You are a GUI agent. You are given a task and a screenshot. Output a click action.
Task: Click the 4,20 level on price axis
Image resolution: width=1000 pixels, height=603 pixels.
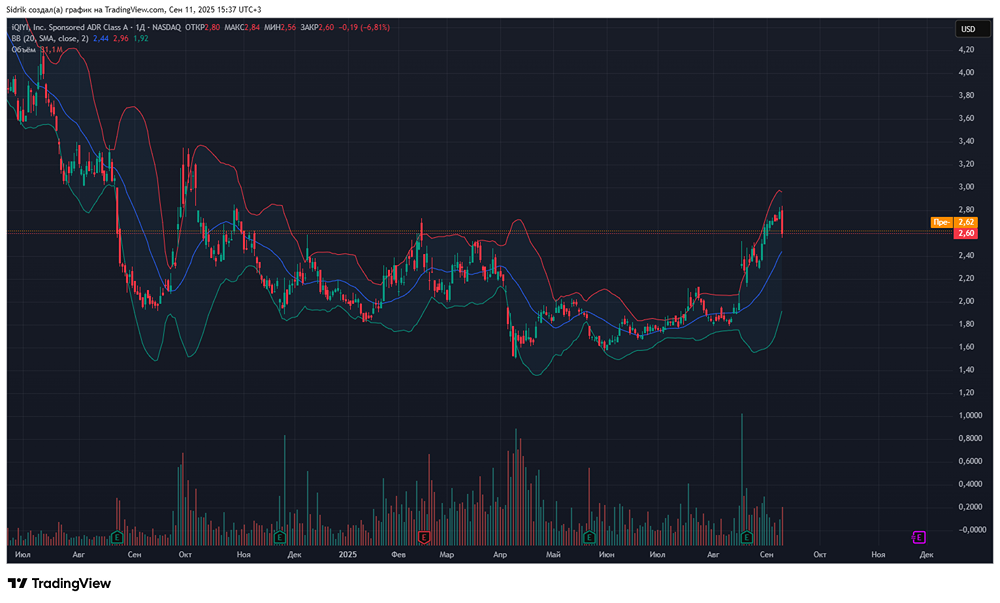coord(966,50)
